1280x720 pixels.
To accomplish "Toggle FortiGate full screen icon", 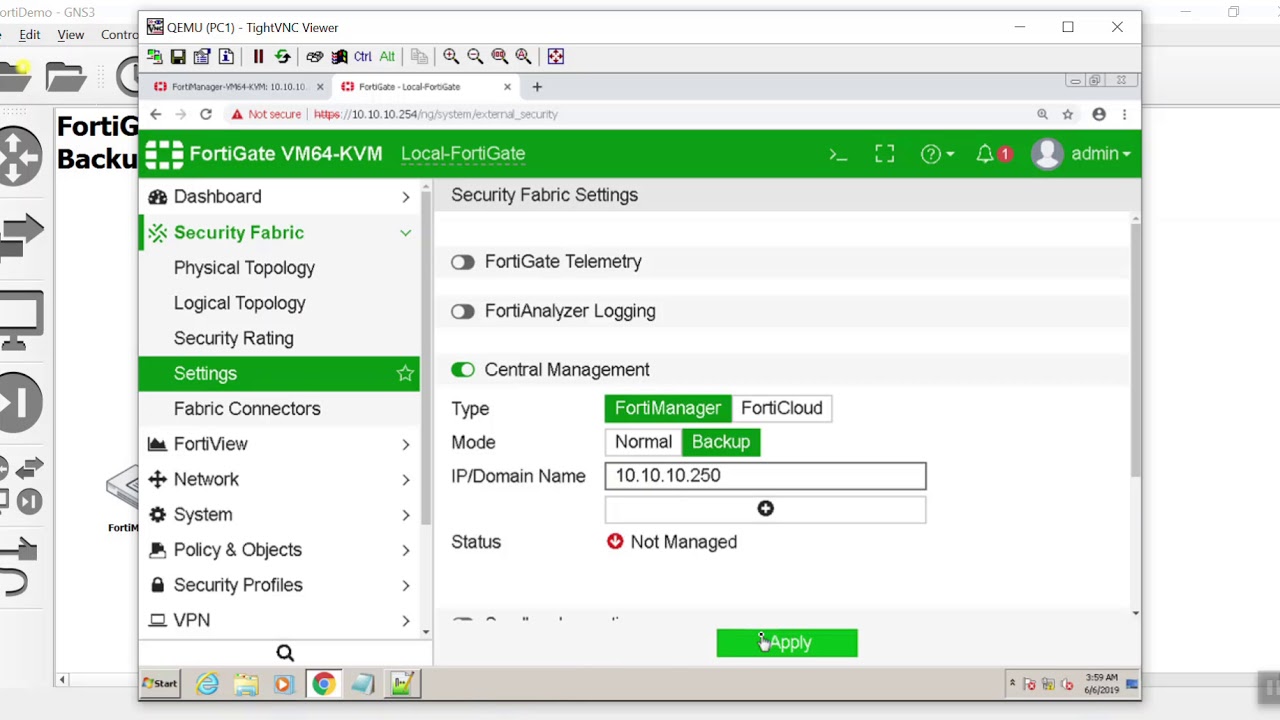I will [885, 154].
